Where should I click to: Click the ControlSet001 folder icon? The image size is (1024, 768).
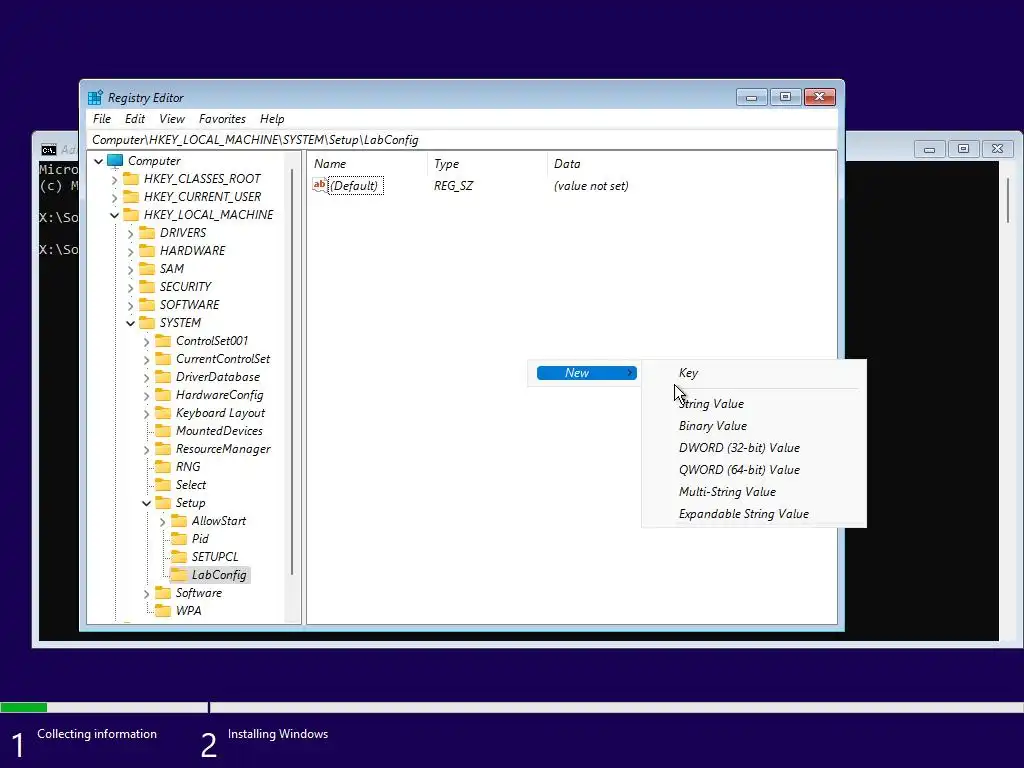pos(163,341)
